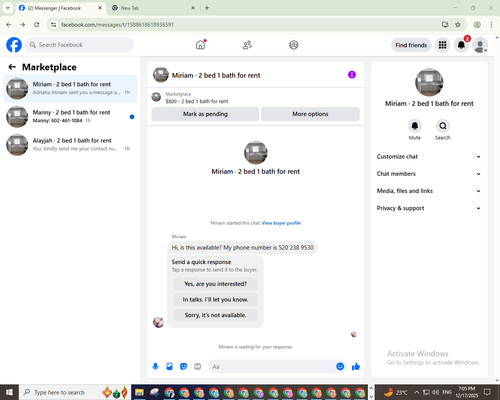The height and width of the screenshot is (400, 500).
Task: Open the Chrome profile icon in toolbar
Action: pyautogui.click(x=477, y=25)
